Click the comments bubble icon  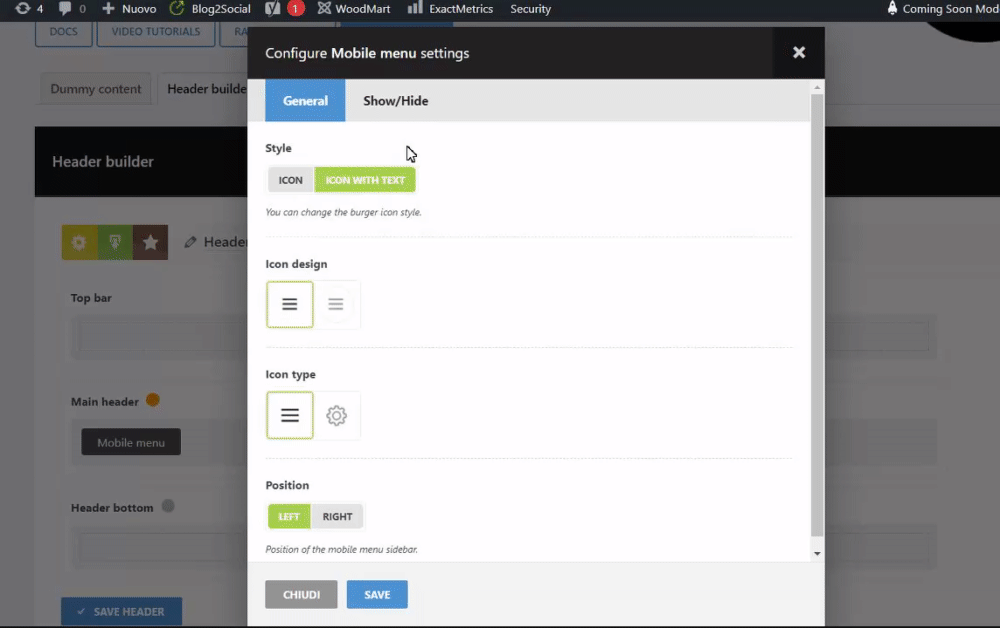click(x=65, y=8)
